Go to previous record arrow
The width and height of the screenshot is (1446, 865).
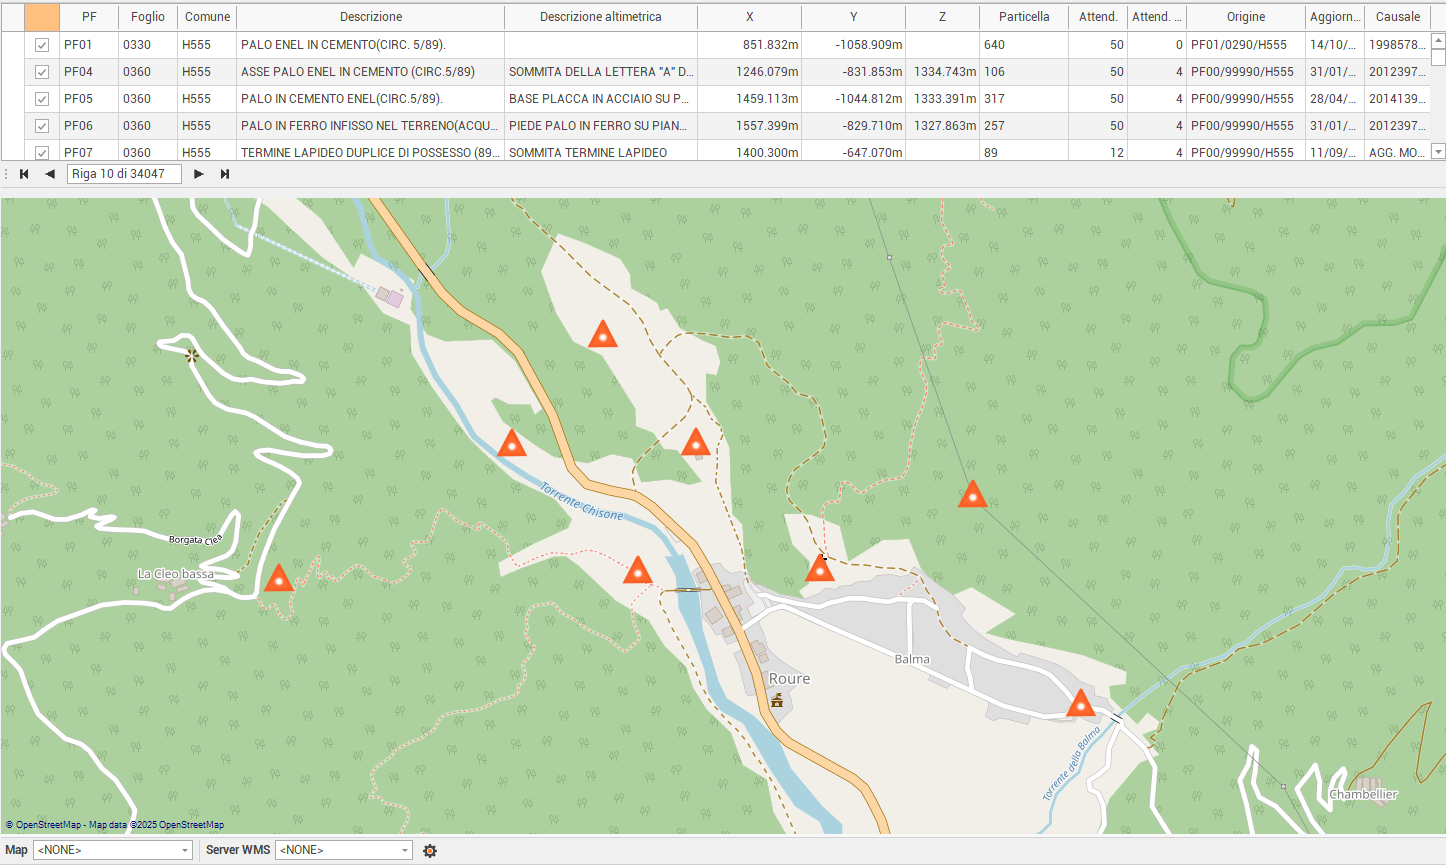[x=50, y=174]
